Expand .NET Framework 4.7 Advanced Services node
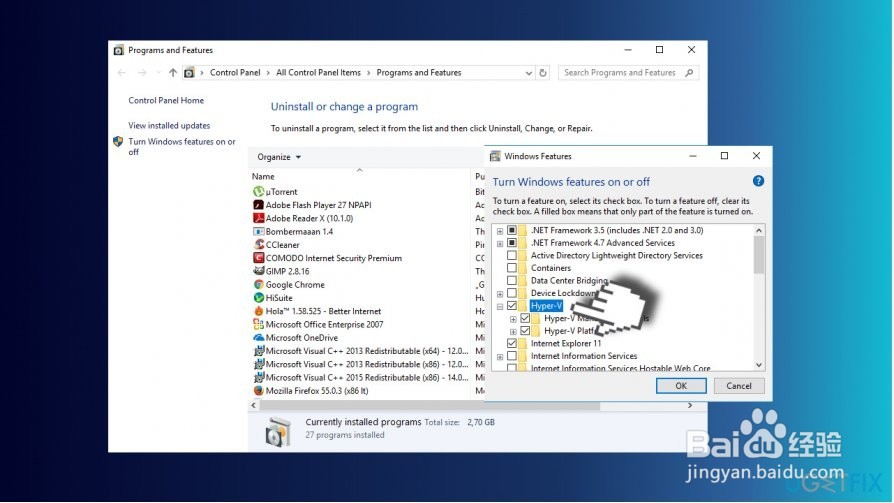 click(x=500, y=244)
